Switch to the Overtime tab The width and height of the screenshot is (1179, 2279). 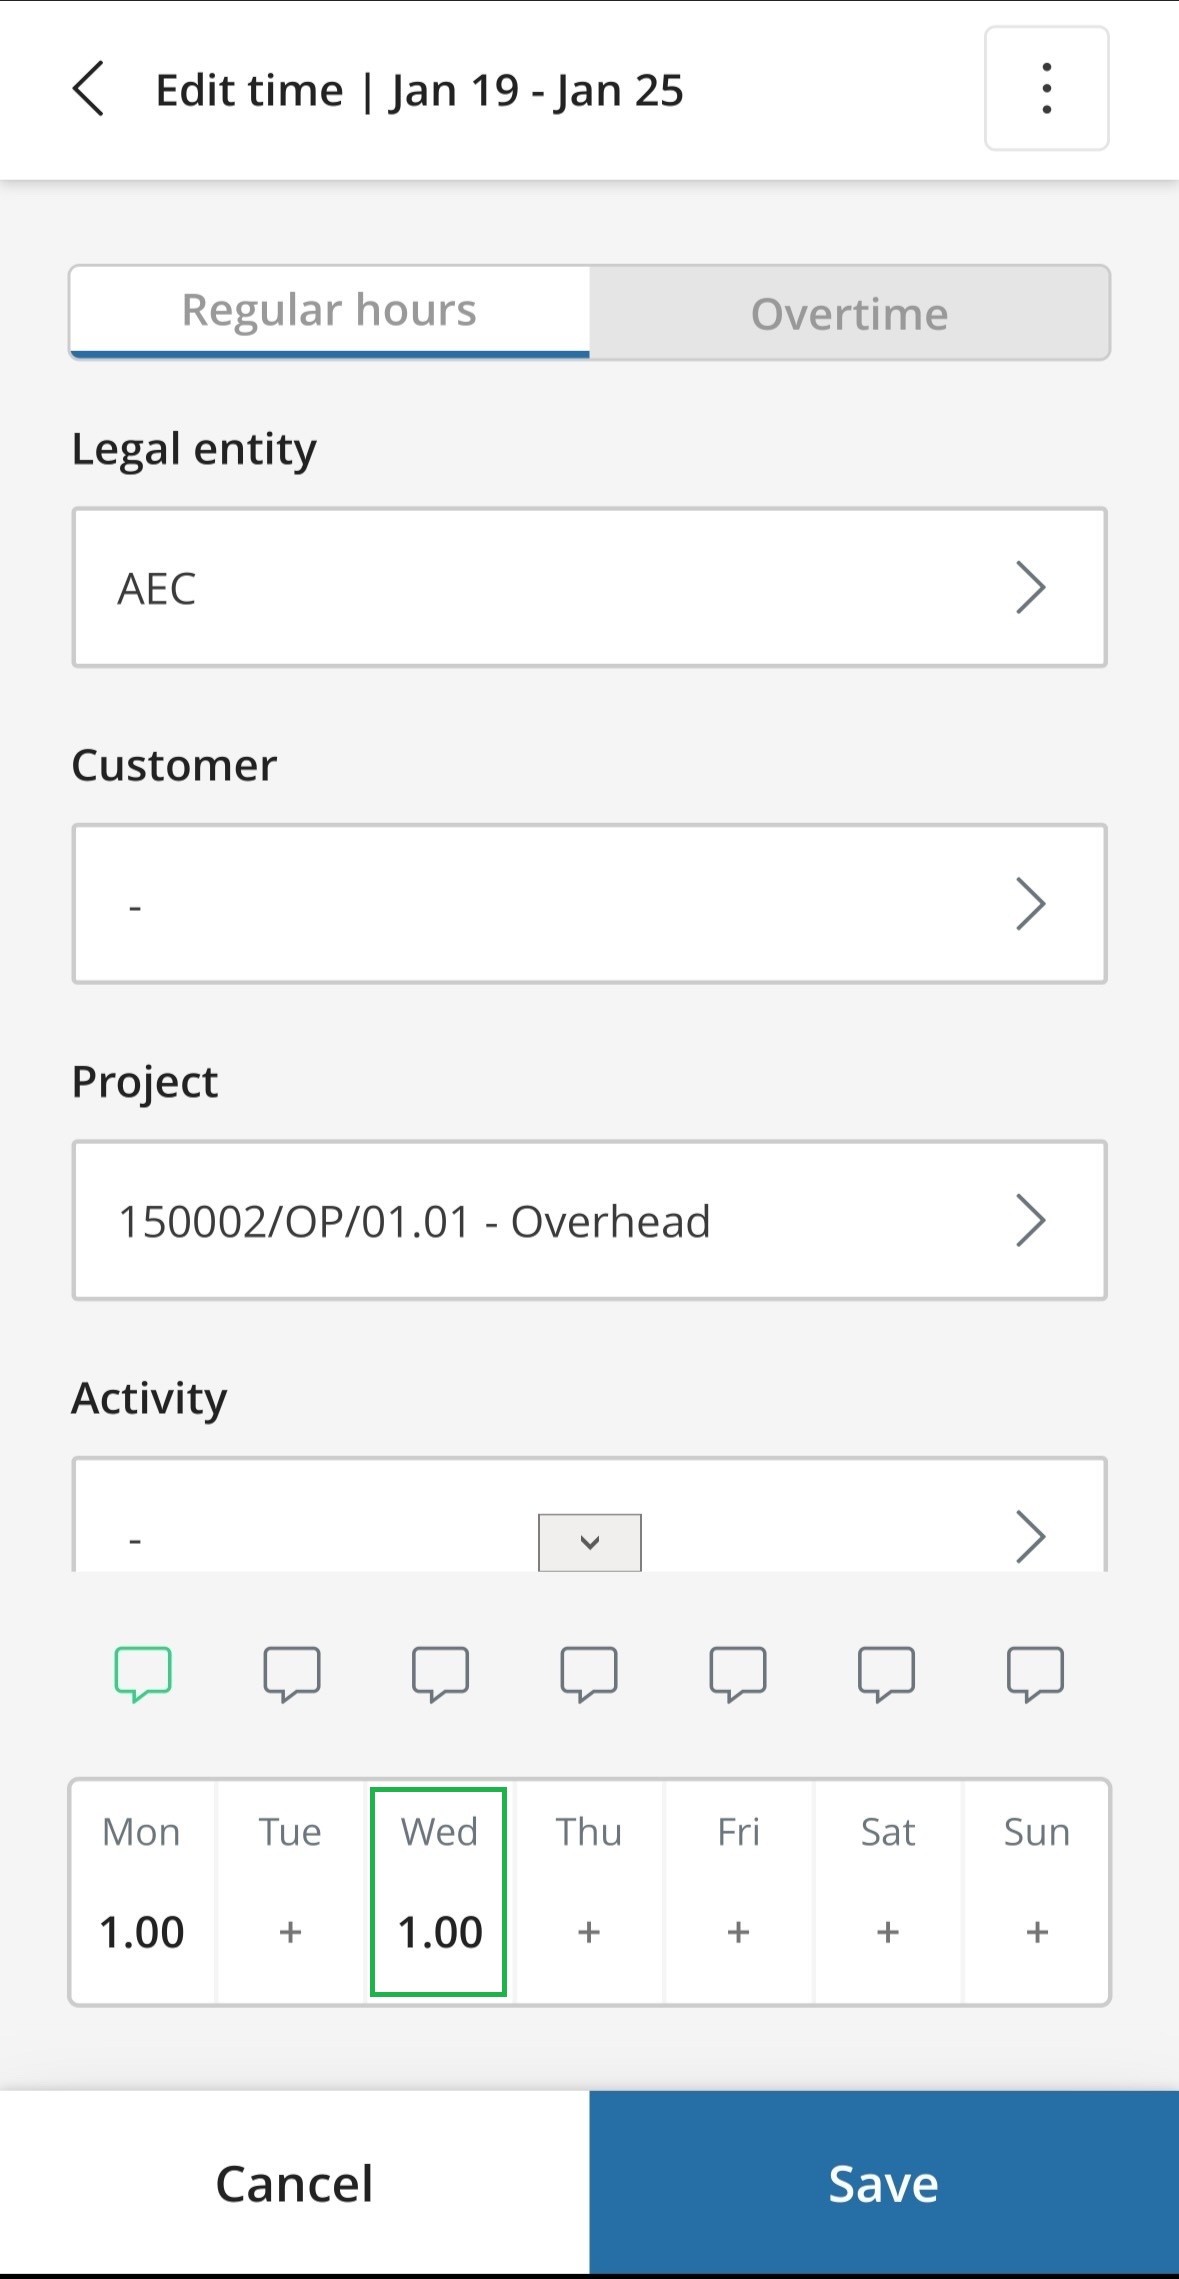coord(849,313)
